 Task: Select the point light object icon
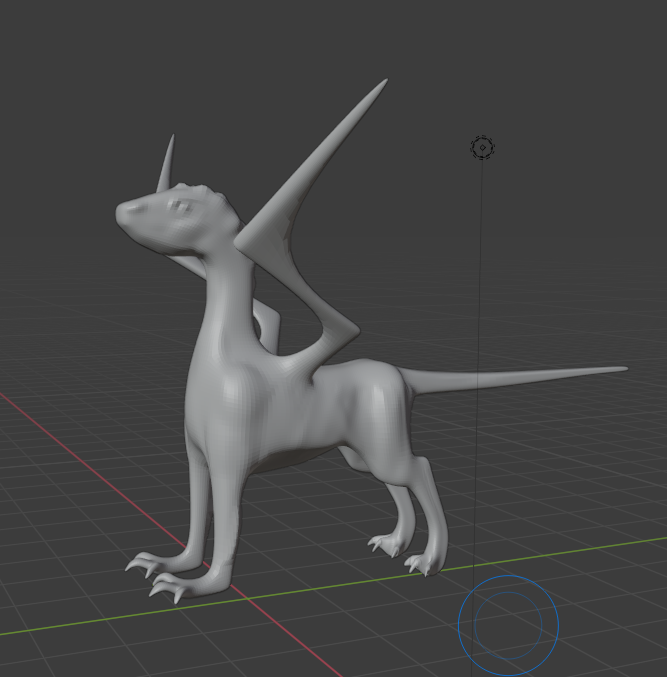[x=482, y=148]
